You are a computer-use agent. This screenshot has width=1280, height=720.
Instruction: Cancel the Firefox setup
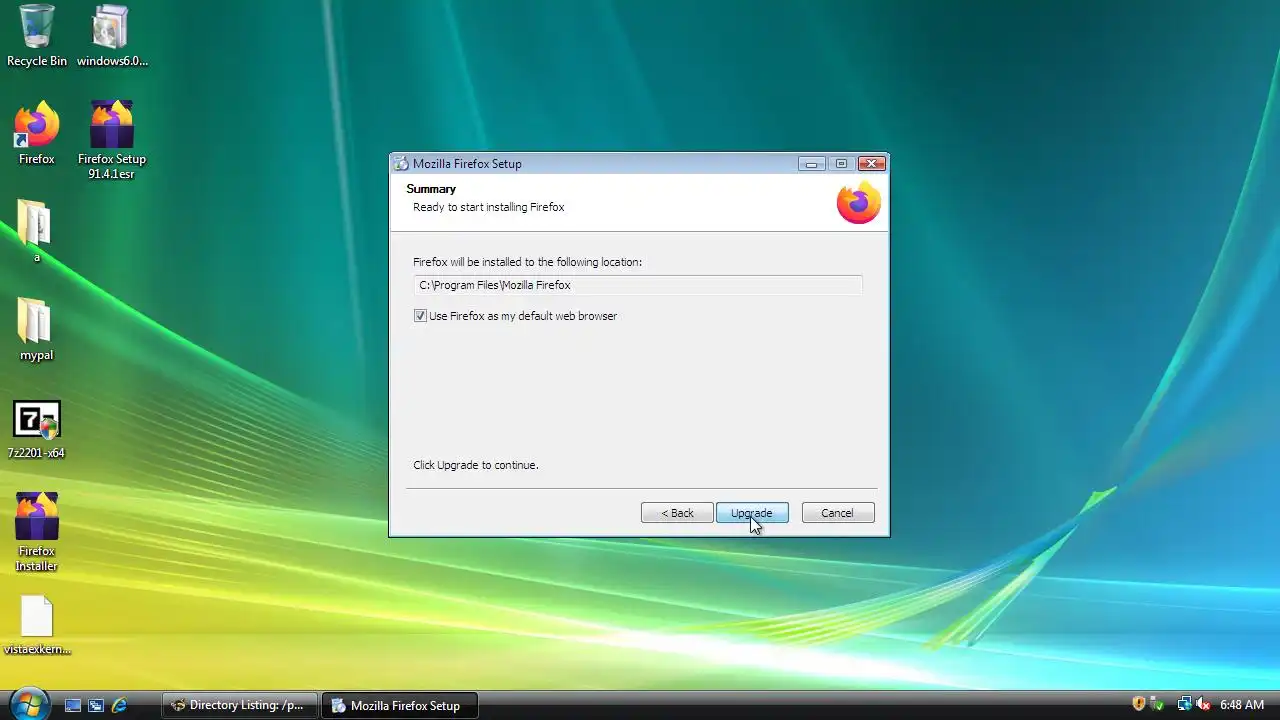tap(838, 513)
